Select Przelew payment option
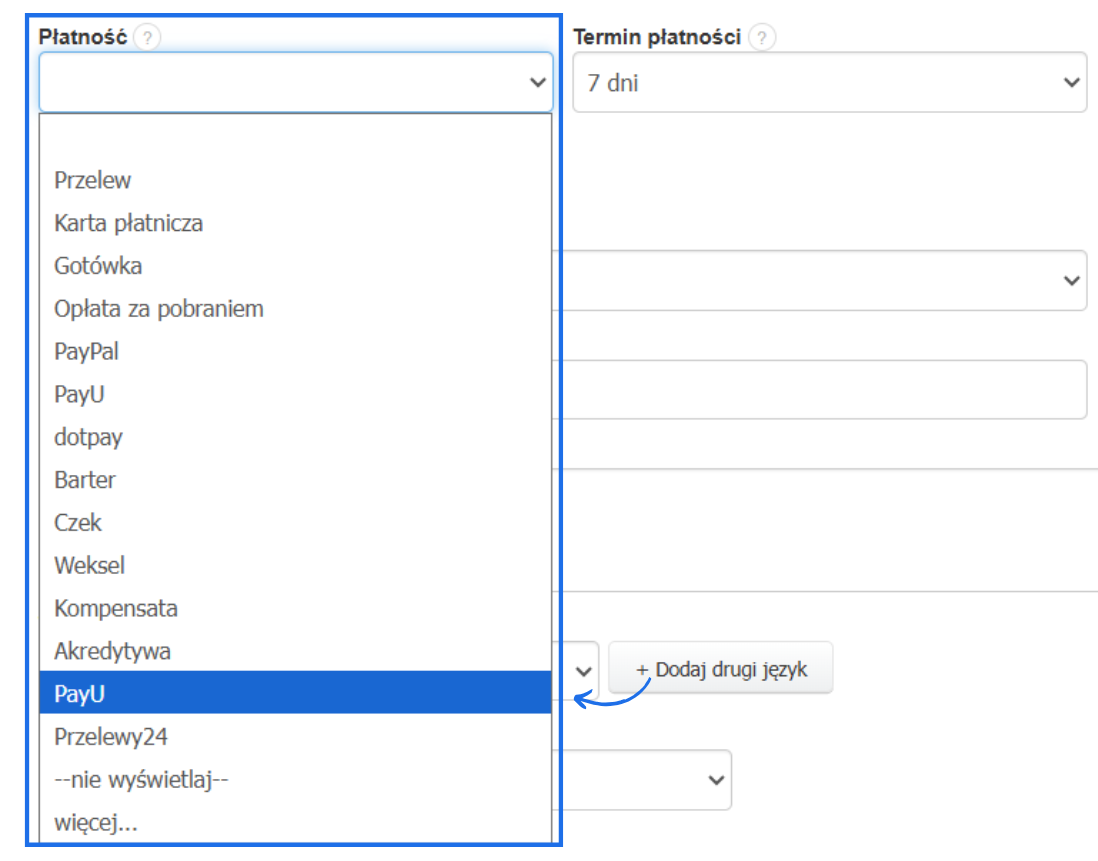Image resolution: width=1098 pixels, height=861 pixels. coord(93,181)
